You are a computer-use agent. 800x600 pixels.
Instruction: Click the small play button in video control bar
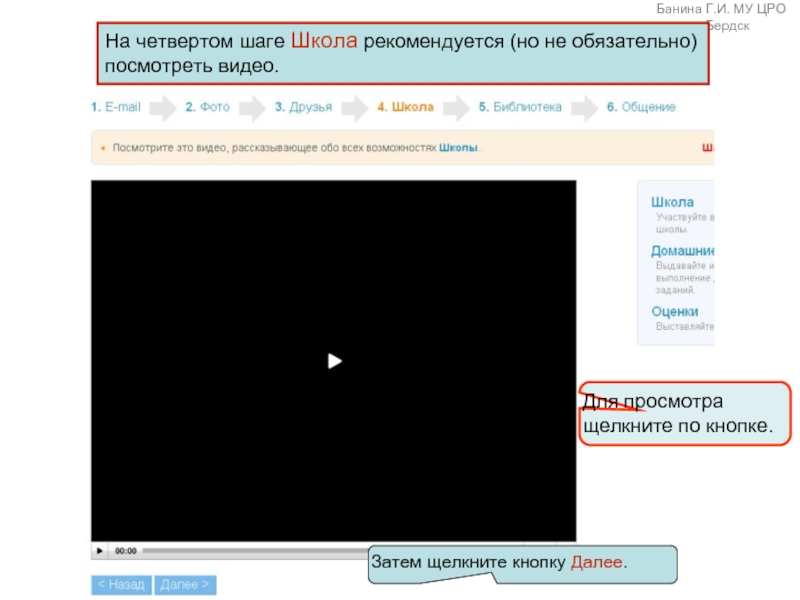click(x=99, y=551)
